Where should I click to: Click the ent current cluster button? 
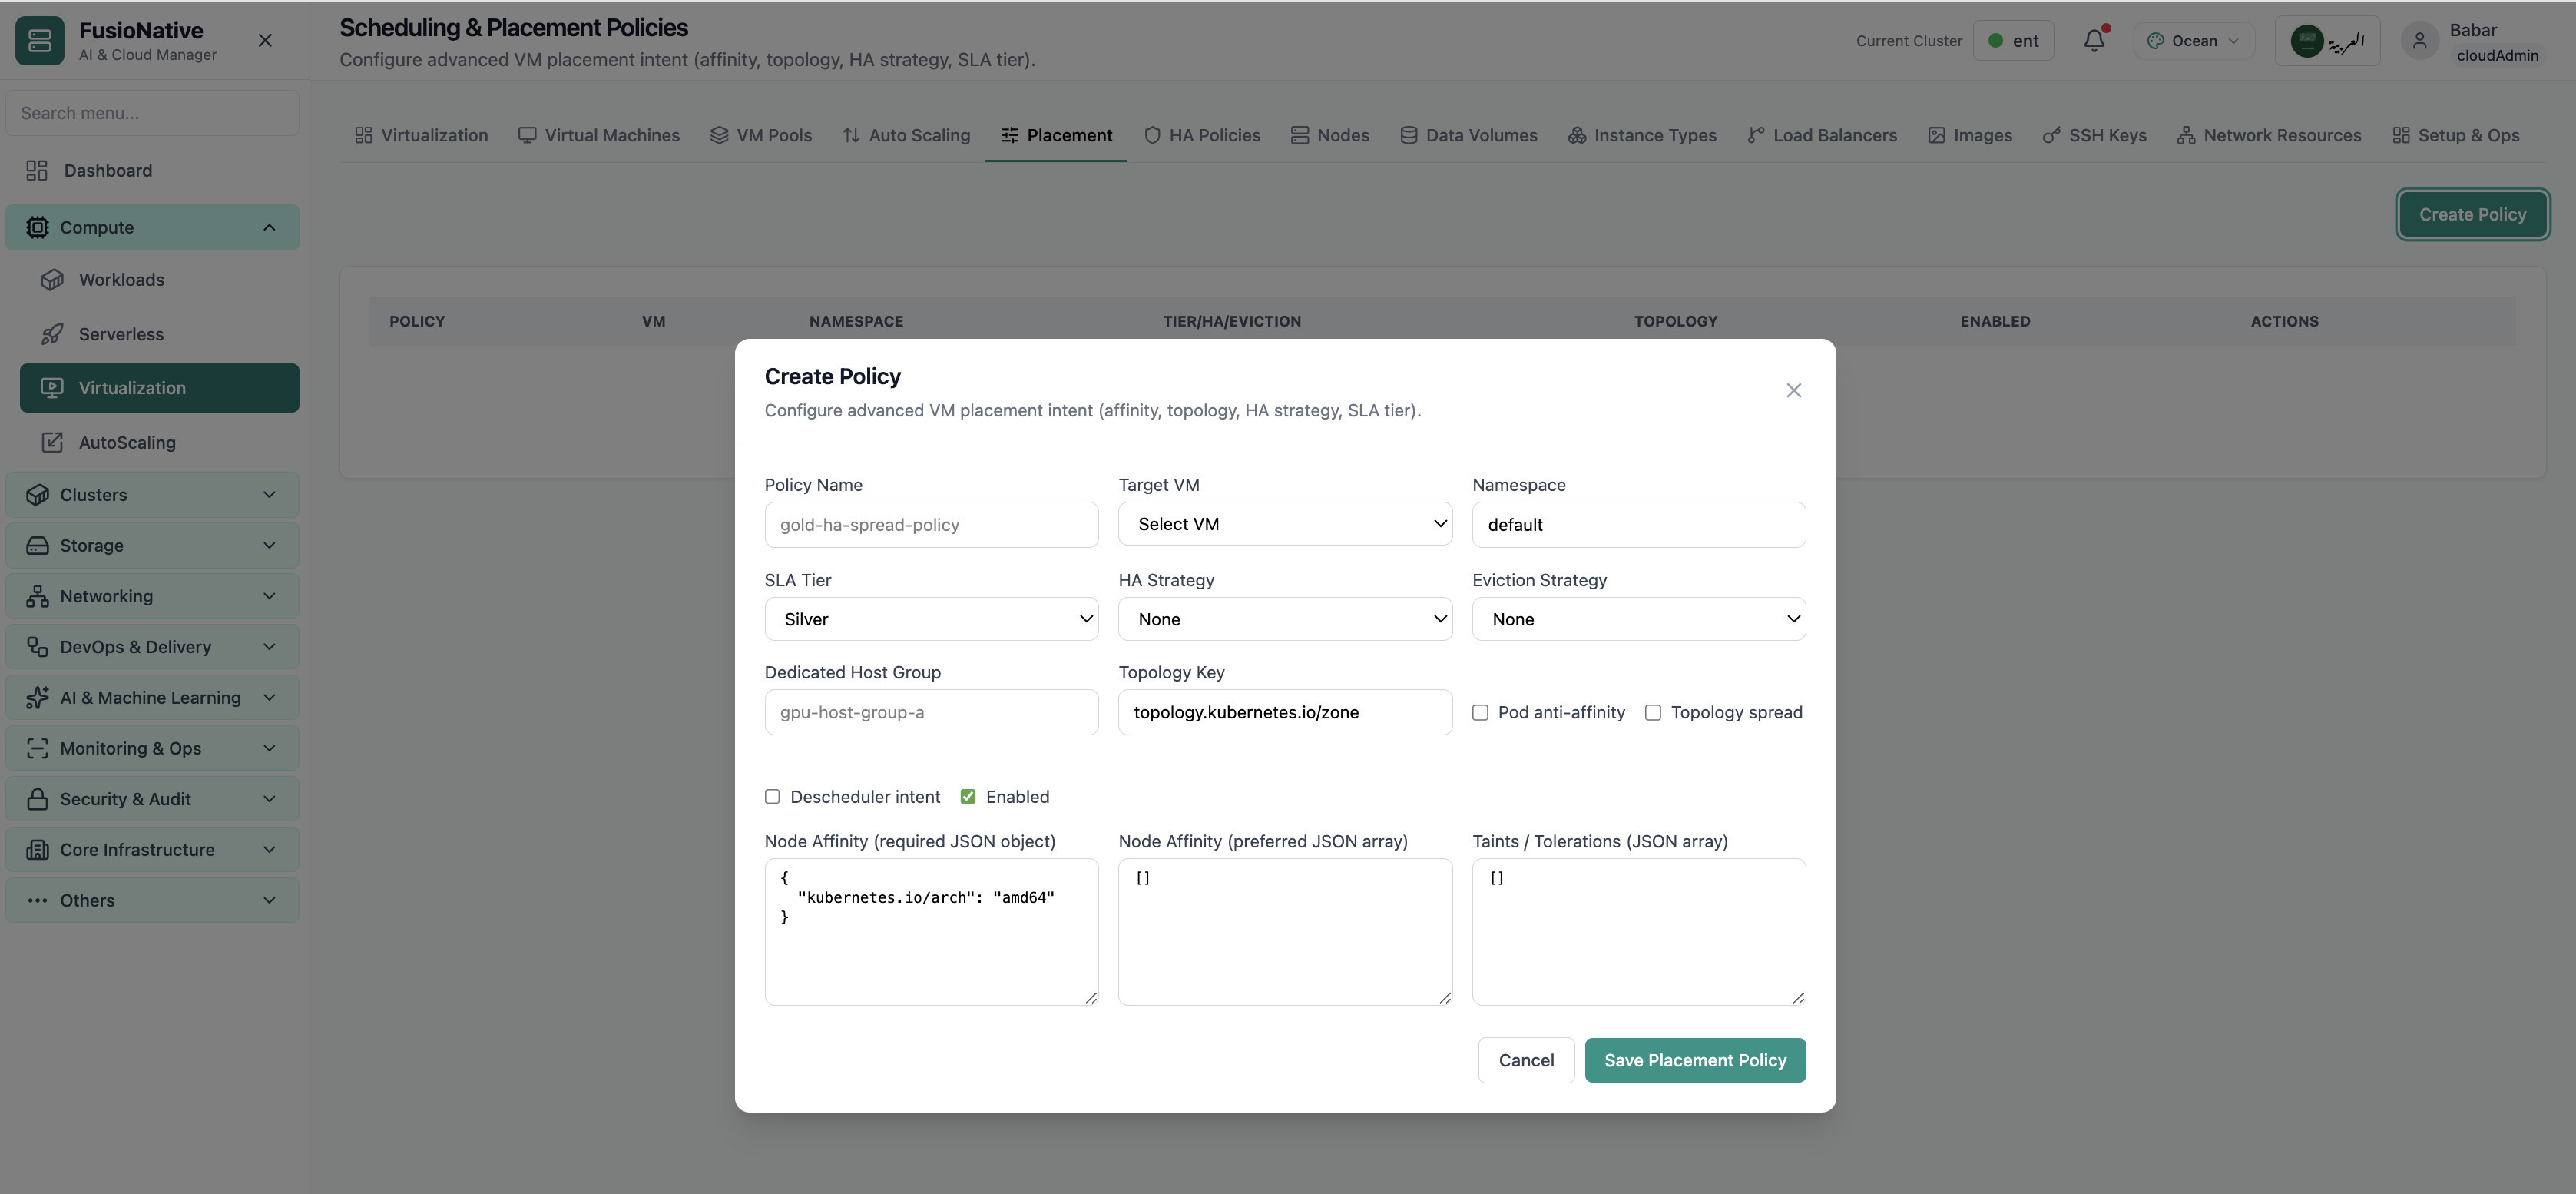(x=2013, y=41)
